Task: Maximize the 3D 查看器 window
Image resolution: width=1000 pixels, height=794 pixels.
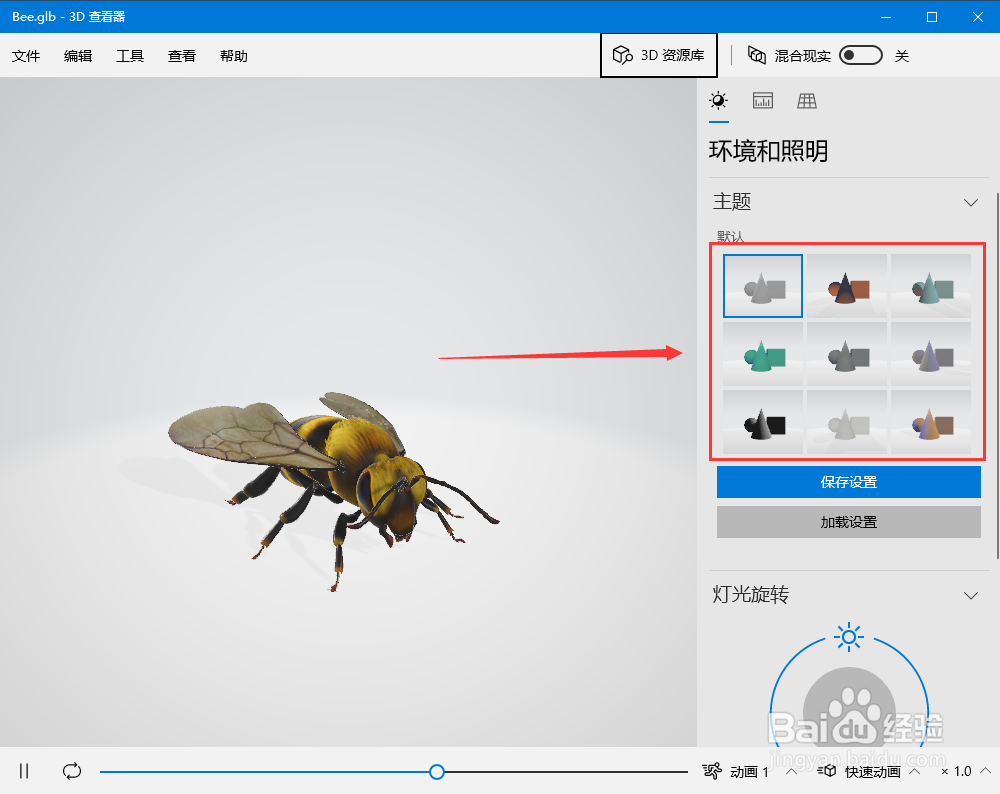Action: (x=932, y=17)
